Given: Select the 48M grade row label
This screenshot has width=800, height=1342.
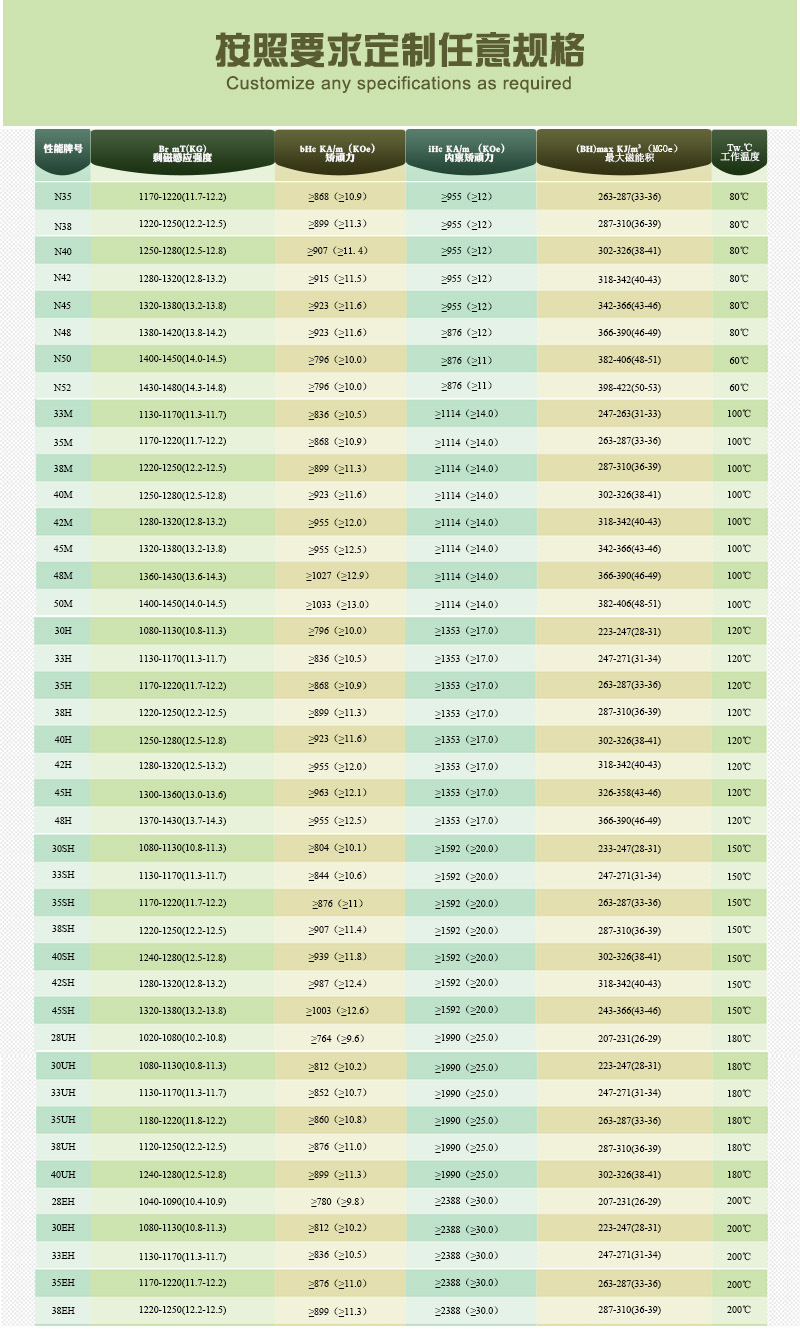Looking at the screenshot, I should 62,576.
